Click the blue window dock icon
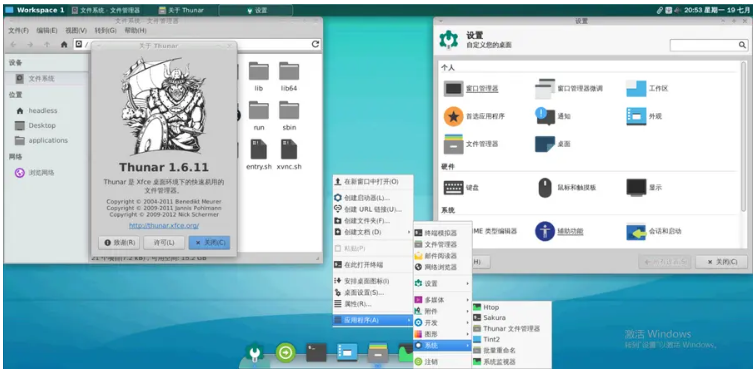Viewport: 756px width, 371px height. (347, 353)
